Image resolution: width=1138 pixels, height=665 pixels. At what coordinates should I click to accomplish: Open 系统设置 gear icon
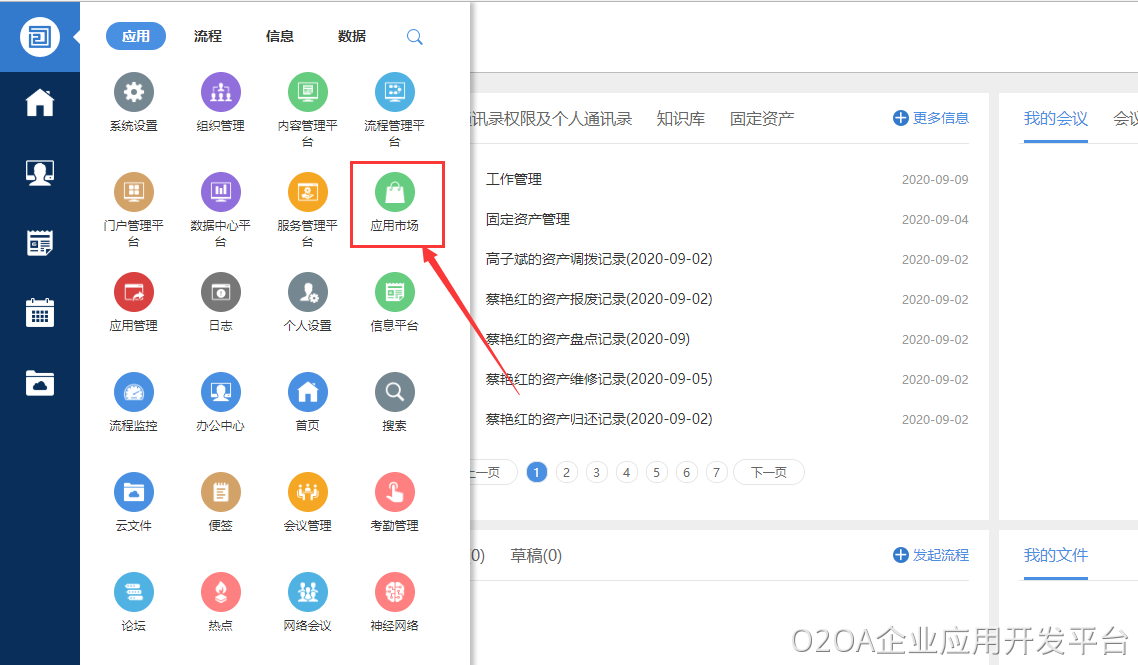pos(133,93)
